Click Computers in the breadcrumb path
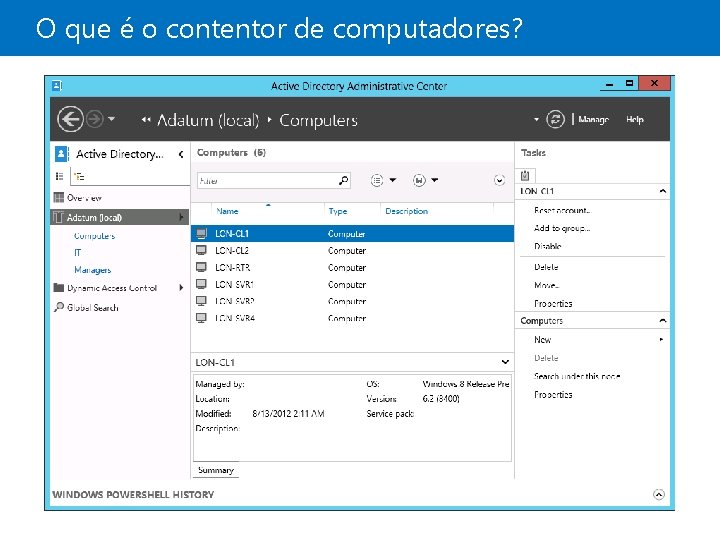The height and width of the screenshot is (540, 720). (318, 120)
